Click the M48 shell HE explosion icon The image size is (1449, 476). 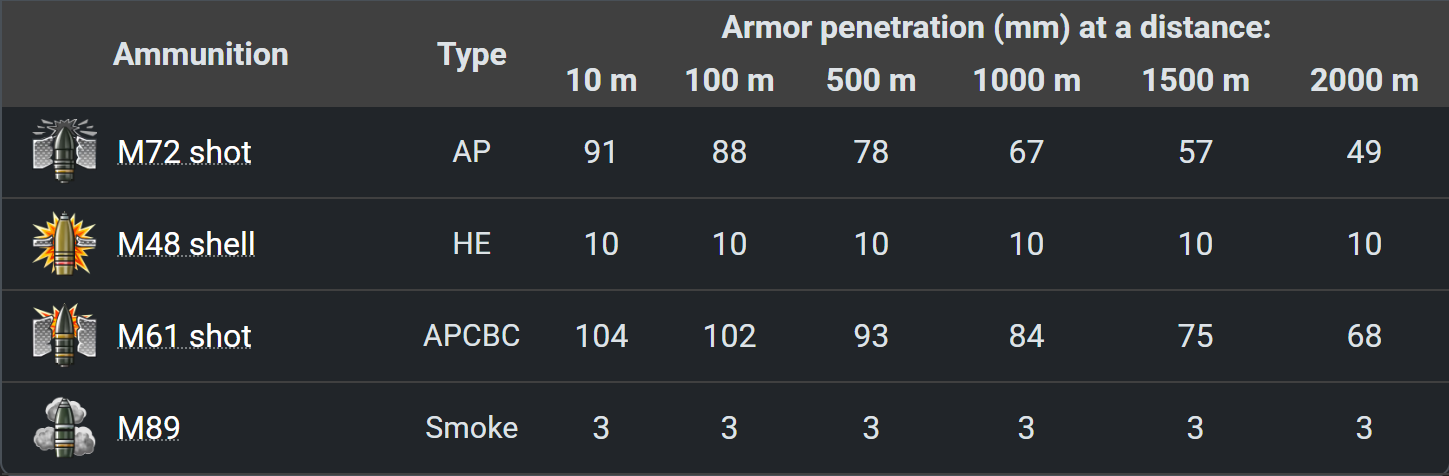pos(65,244)
